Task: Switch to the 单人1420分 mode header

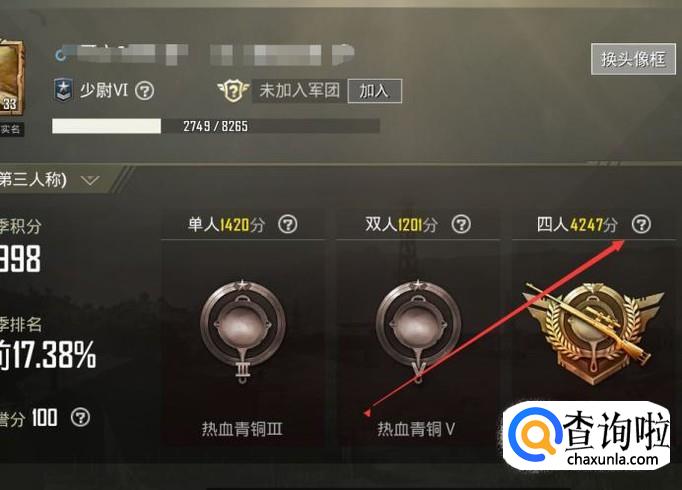Action: click(x=226, y=225)
